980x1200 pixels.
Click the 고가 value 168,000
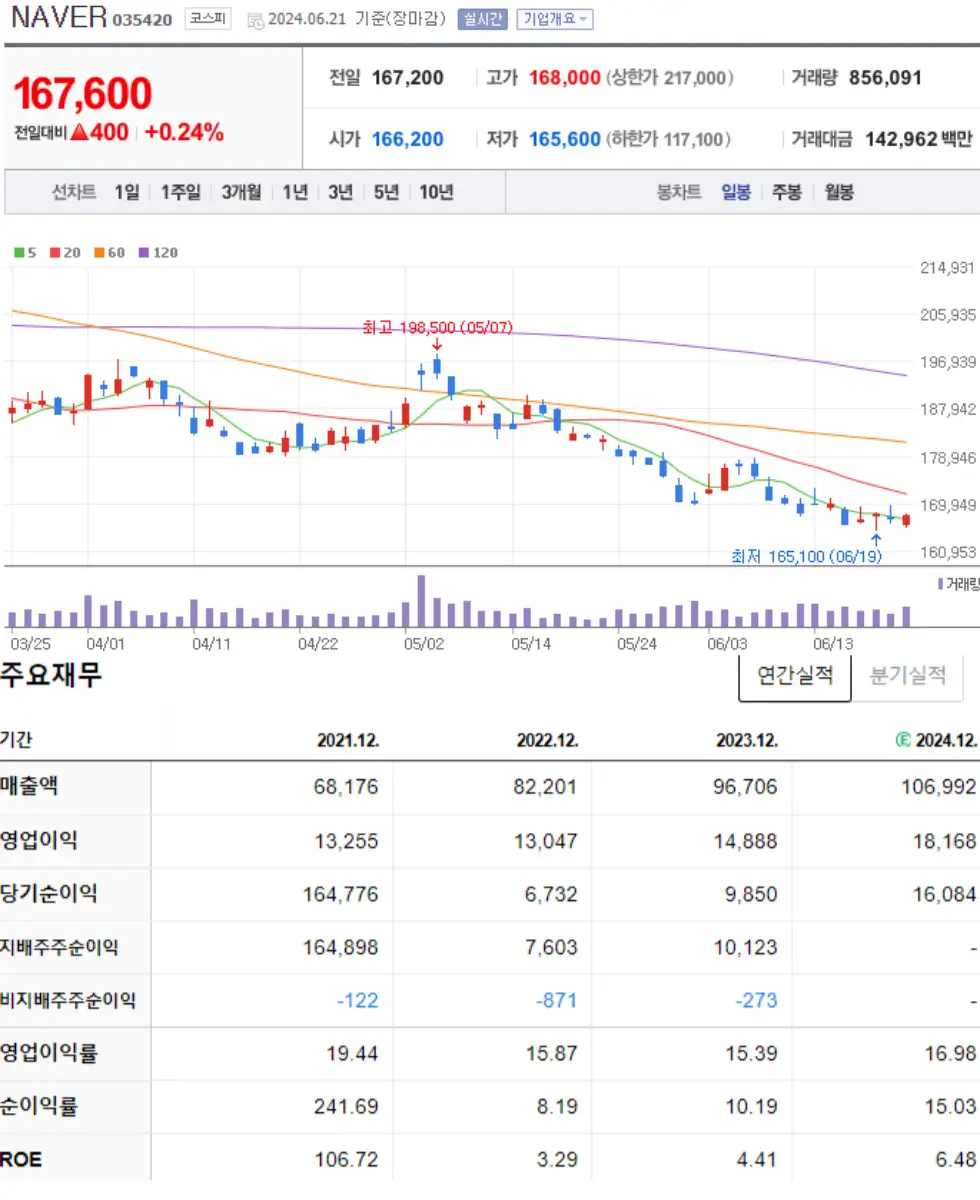[564, 77]
